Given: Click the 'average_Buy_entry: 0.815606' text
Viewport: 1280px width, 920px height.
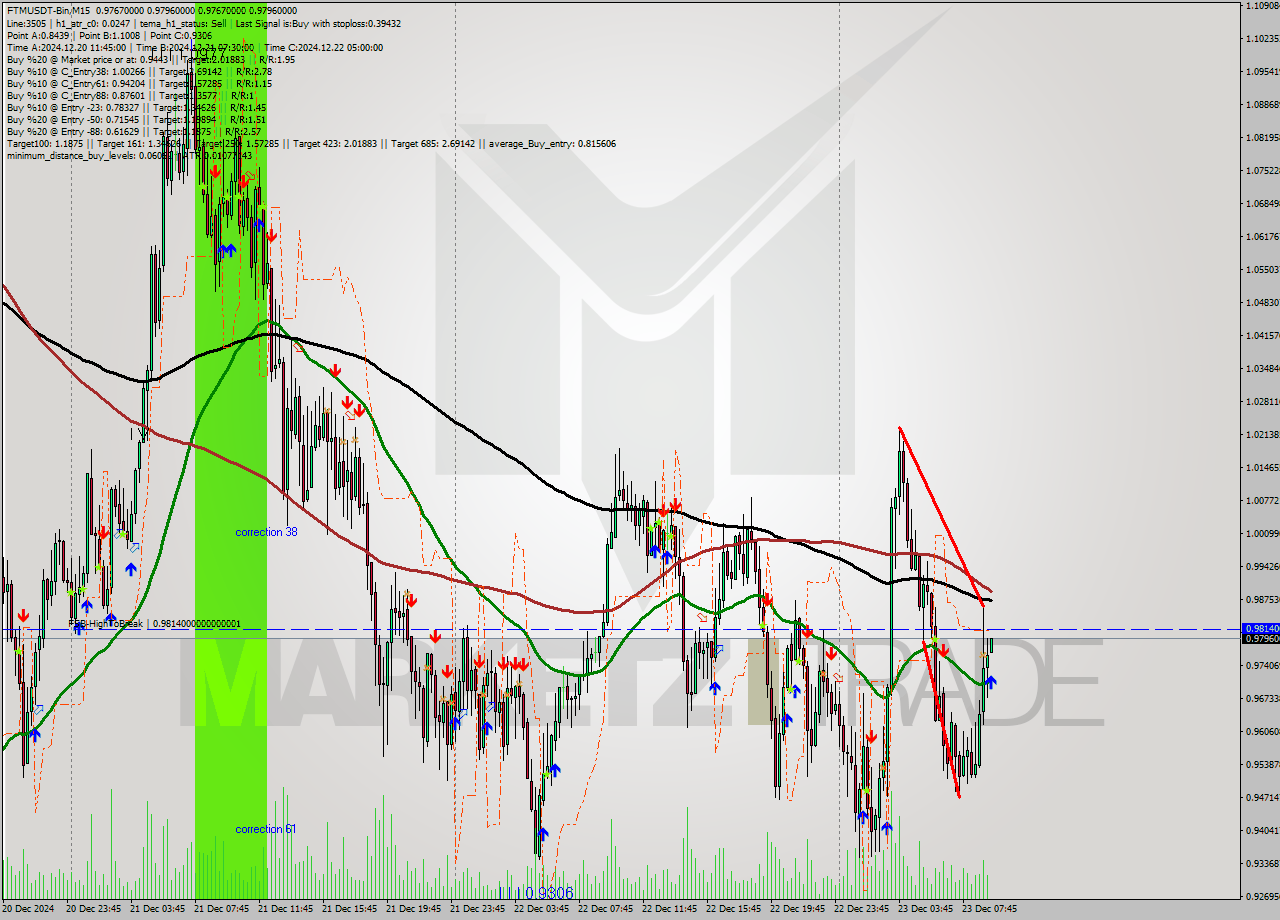Looking at the screenshot, I should click(552, 144).
